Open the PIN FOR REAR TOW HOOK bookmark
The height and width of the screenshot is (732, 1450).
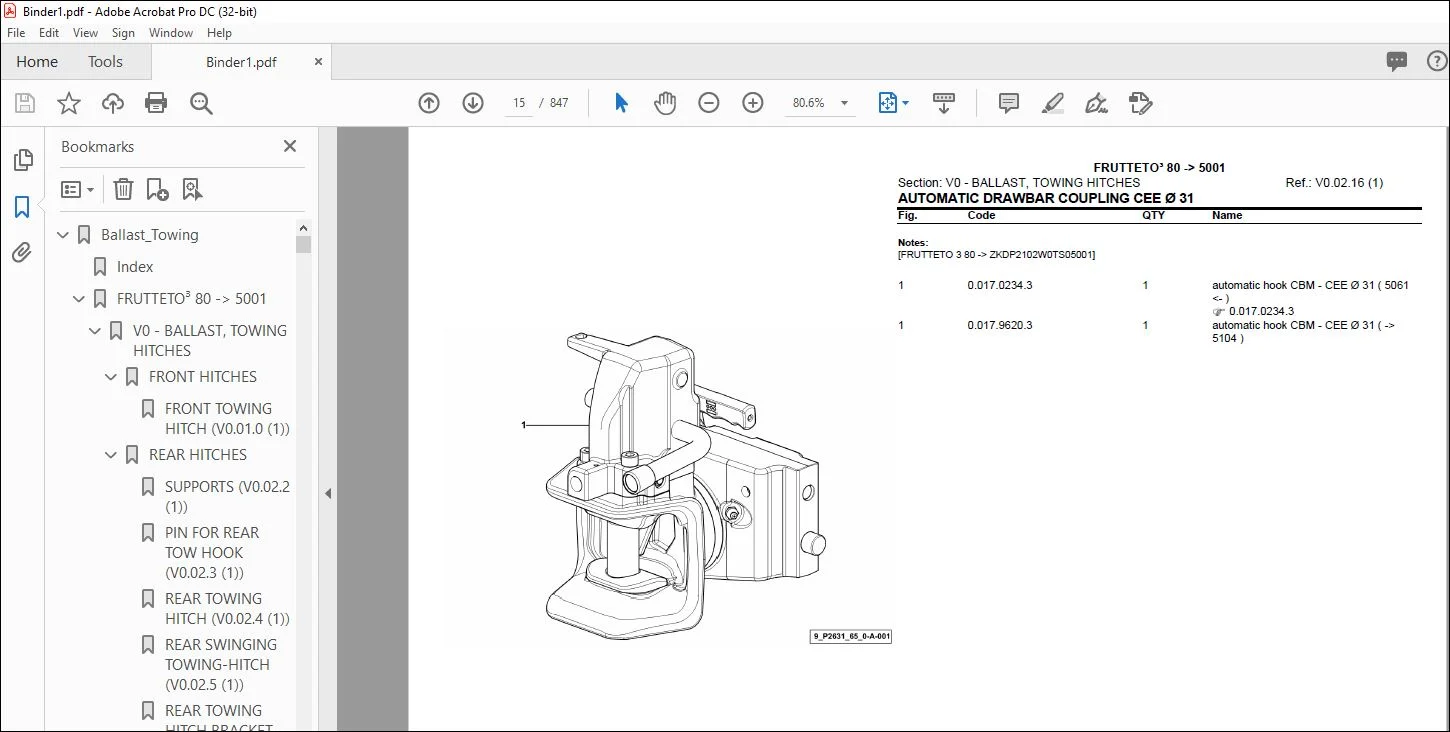[212, 553]
